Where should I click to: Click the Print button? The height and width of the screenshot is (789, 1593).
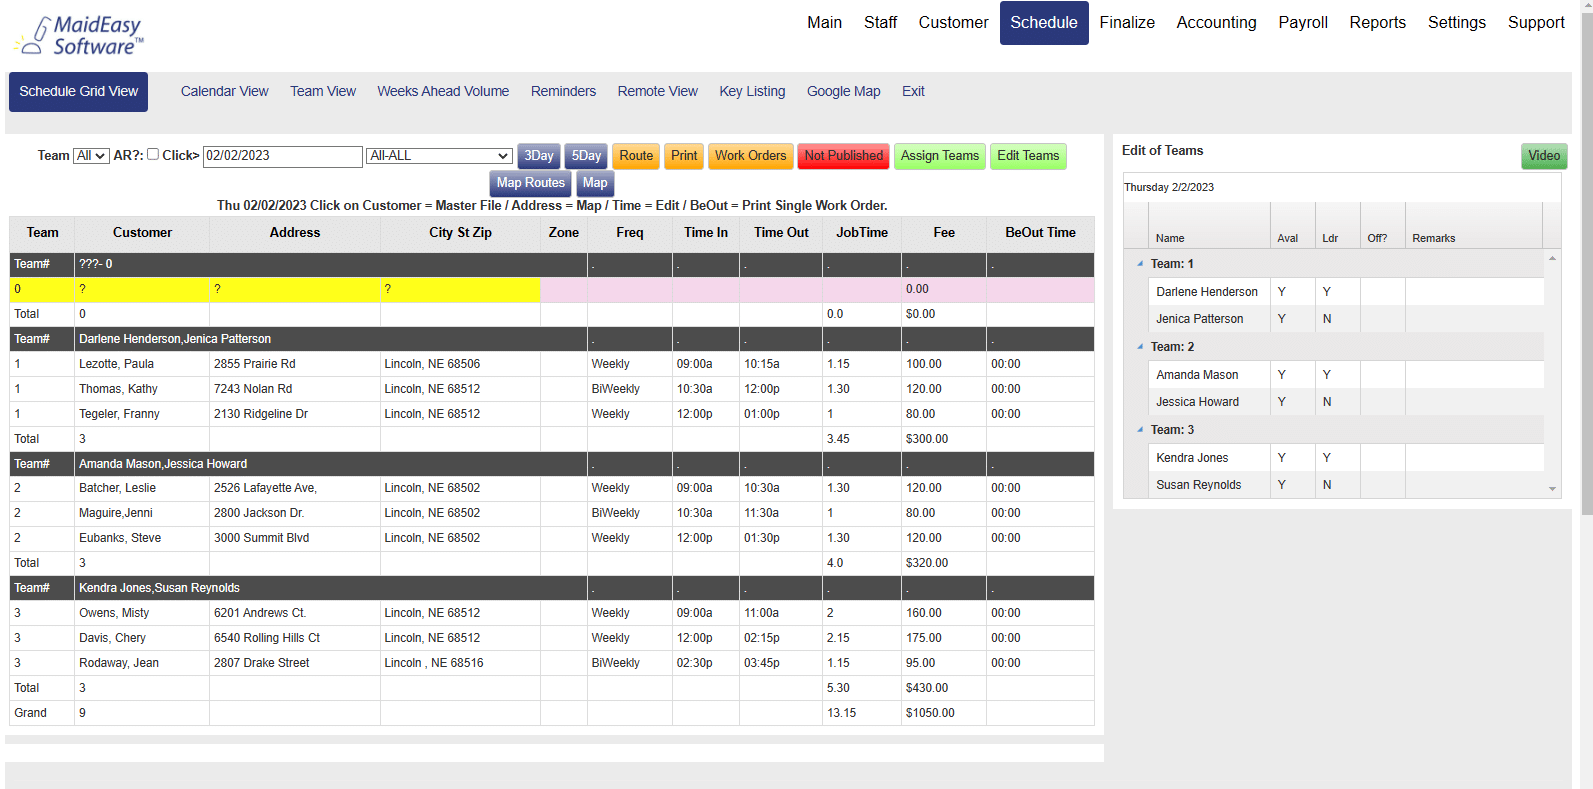click(x=684, y=156)
